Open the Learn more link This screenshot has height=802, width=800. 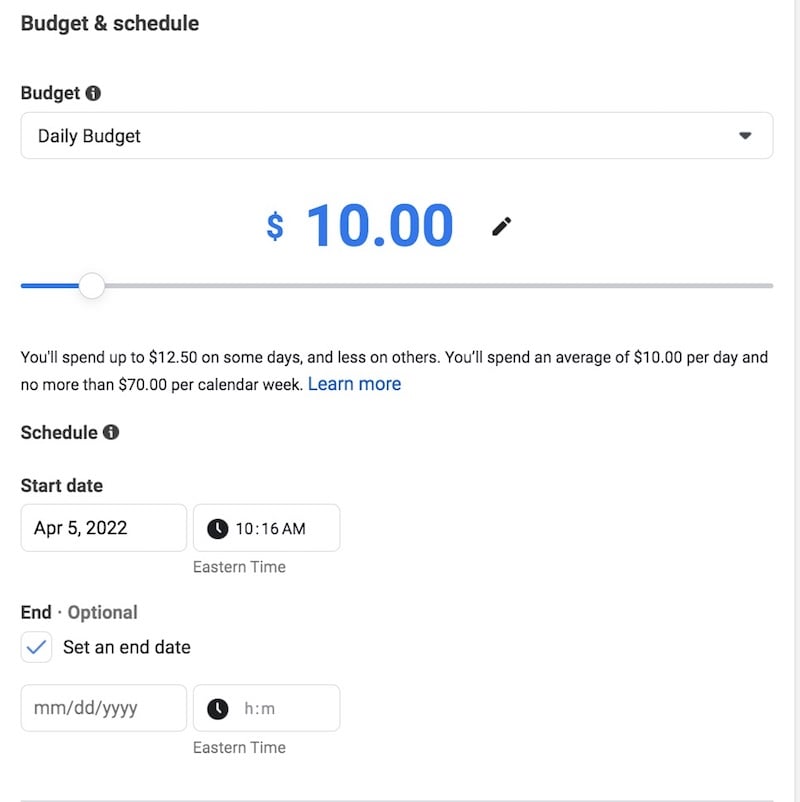click(354, 384)
